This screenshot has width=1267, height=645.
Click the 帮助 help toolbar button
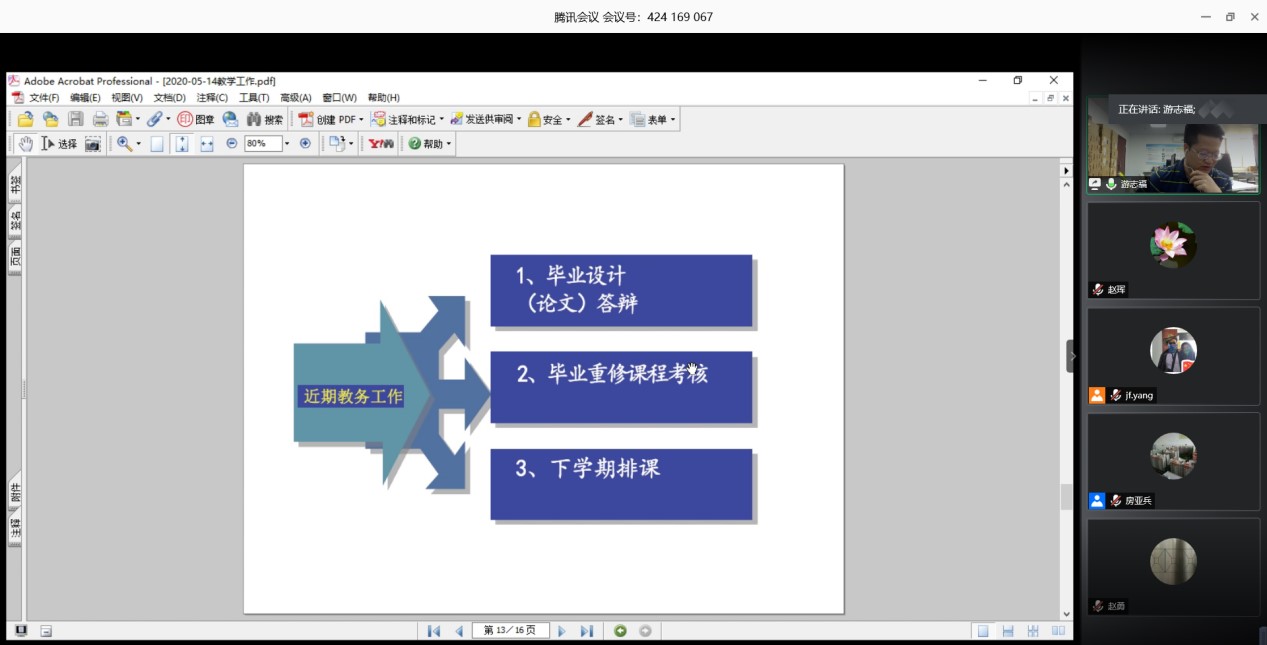tap(430, 144)
